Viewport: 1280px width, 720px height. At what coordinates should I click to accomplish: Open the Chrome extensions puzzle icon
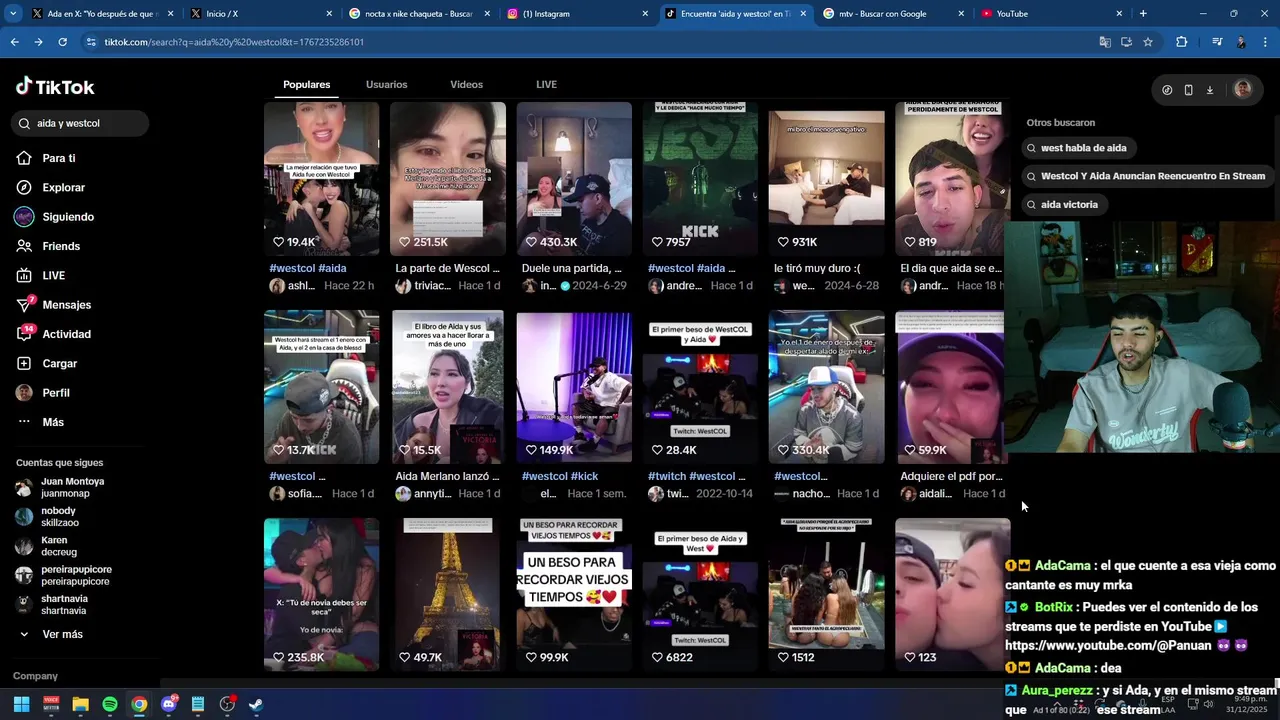[x=1182, y=42]
